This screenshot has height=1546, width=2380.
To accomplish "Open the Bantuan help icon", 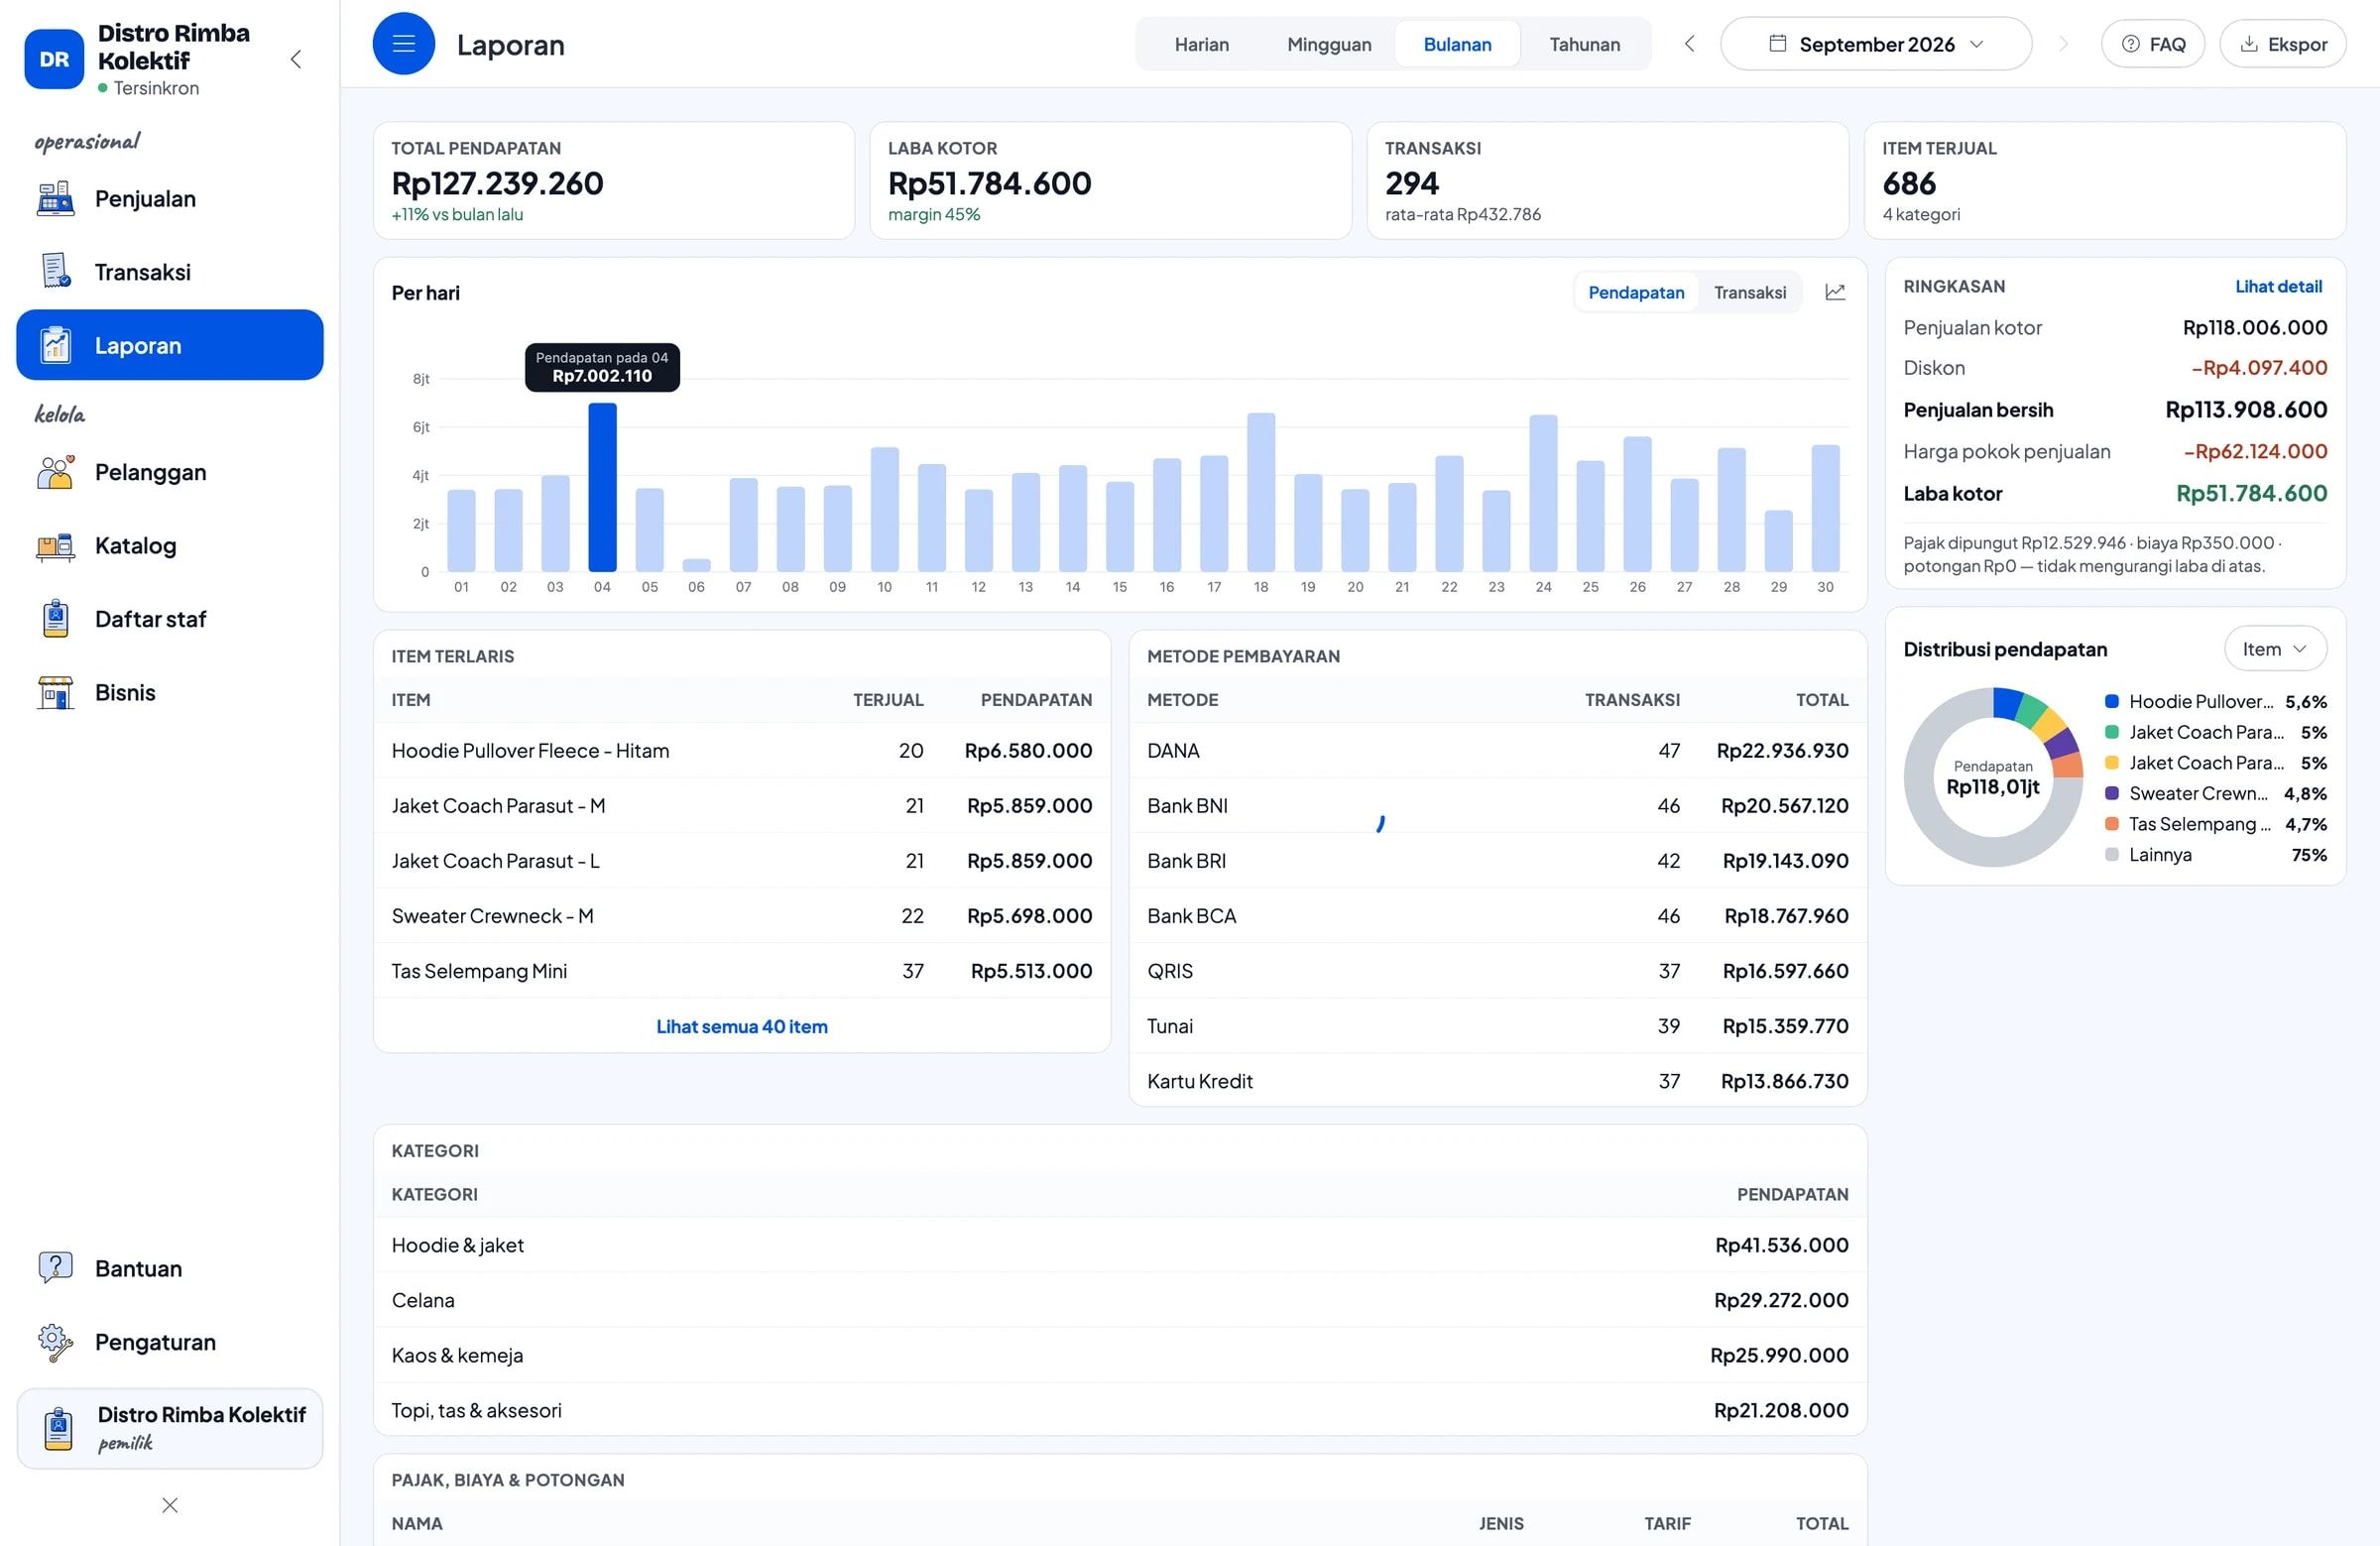I will (x=55, y=1268).
